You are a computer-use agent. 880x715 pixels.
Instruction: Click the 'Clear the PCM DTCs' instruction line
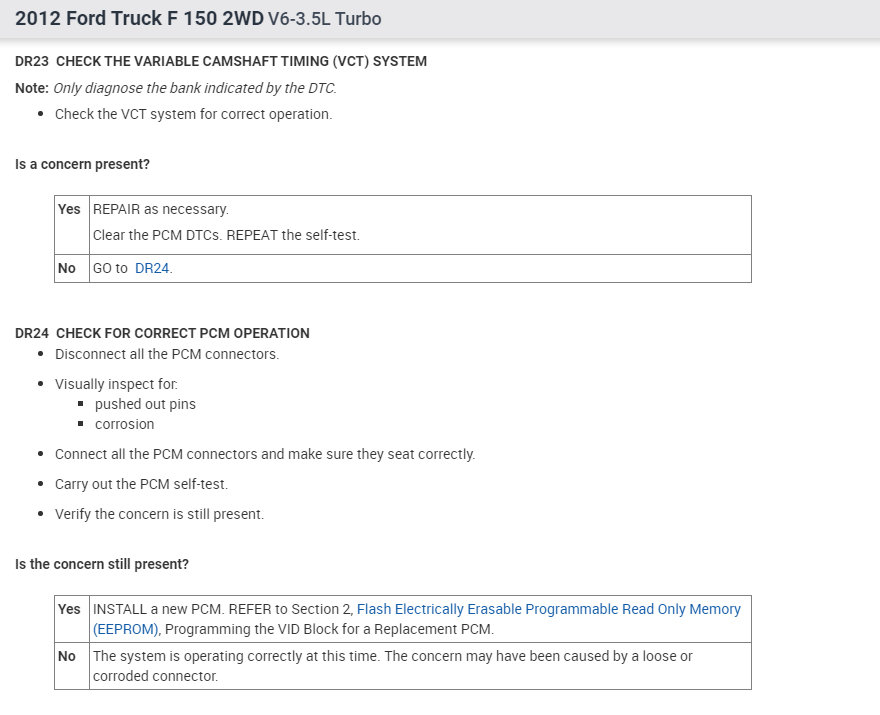[226, 236]
